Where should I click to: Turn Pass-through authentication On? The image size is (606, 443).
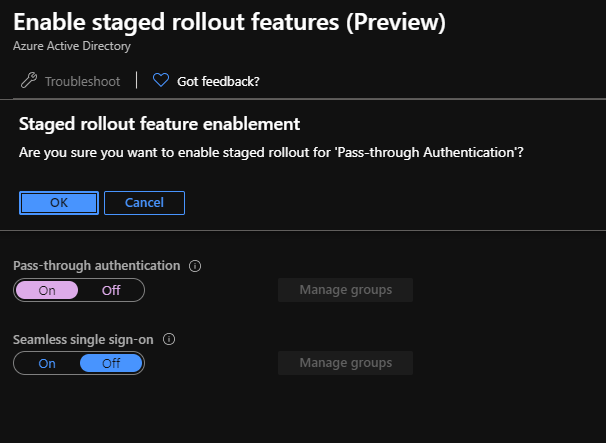click(x=47, y=290)
